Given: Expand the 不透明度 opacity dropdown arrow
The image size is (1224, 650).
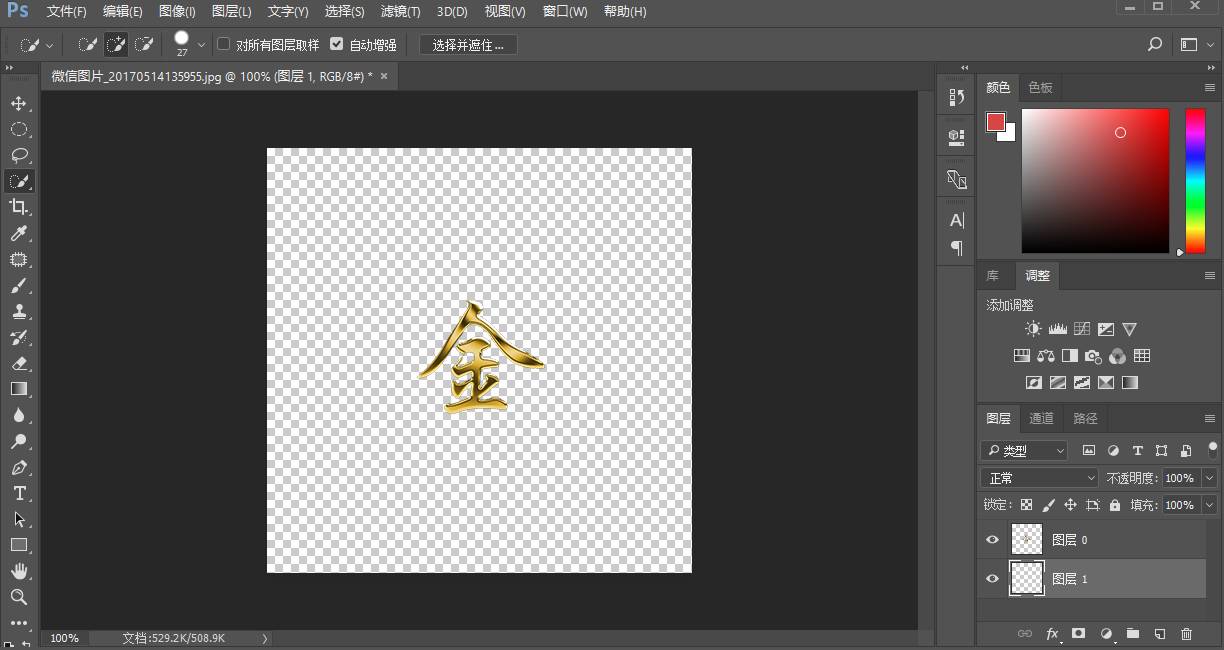Looking at the screenshot, I should coord(1209,478).
